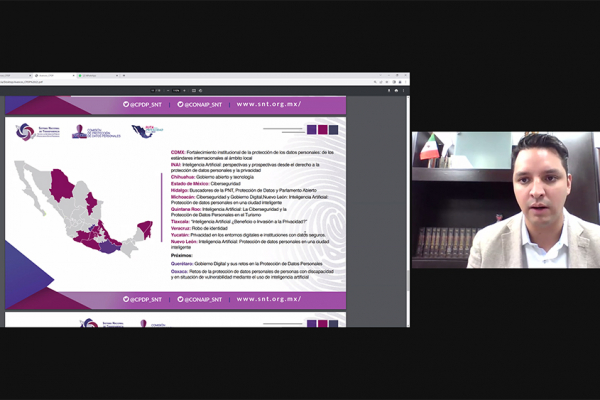
Task: Click the PDF viewer vertical scrollbar thumb
Action: coord(408,281)
